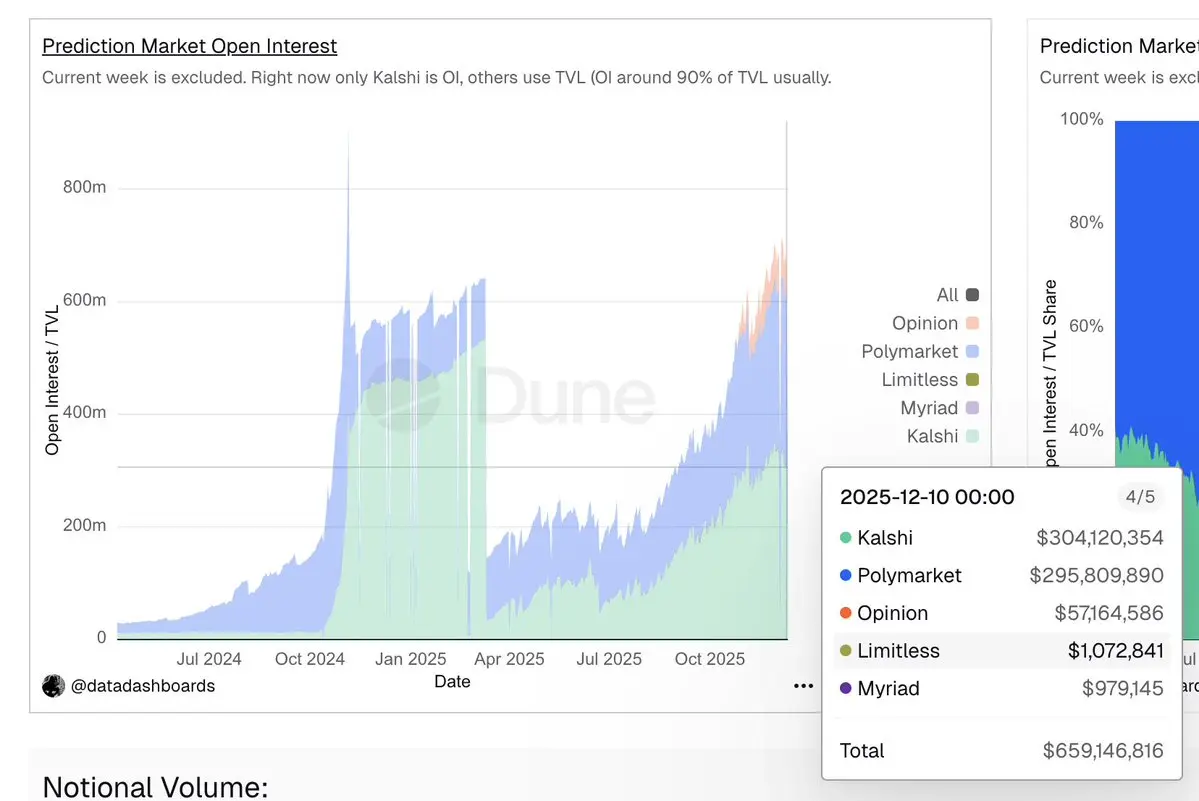
Task: Click the datadashboards avatar icon
Action: (x=53, y=686)
